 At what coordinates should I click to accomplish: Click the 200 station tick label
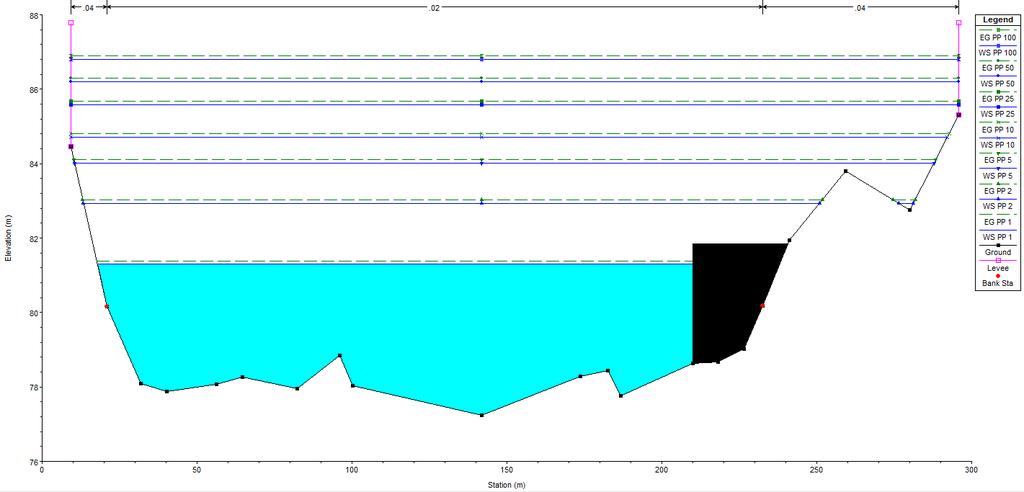(662, 470)
